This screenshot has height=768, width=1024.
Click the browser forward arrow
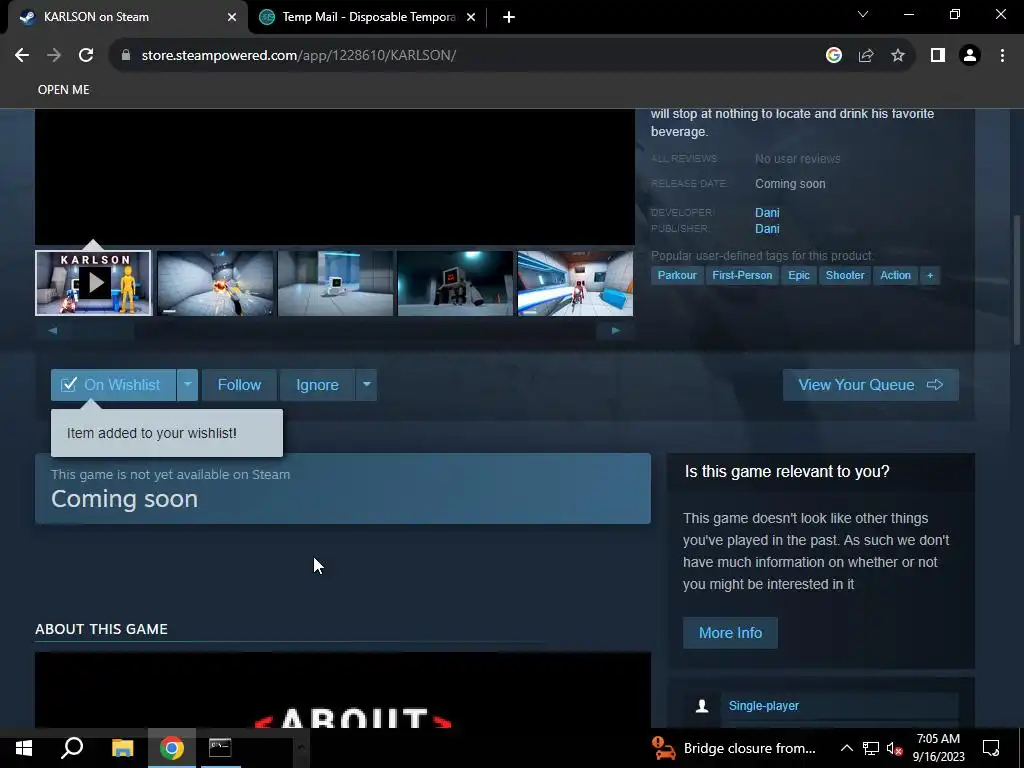54,55
